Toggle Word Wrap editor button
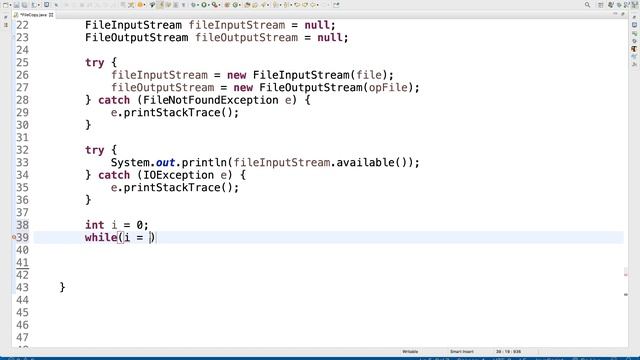Screen dimensions: 640x360 pos(168,5)
